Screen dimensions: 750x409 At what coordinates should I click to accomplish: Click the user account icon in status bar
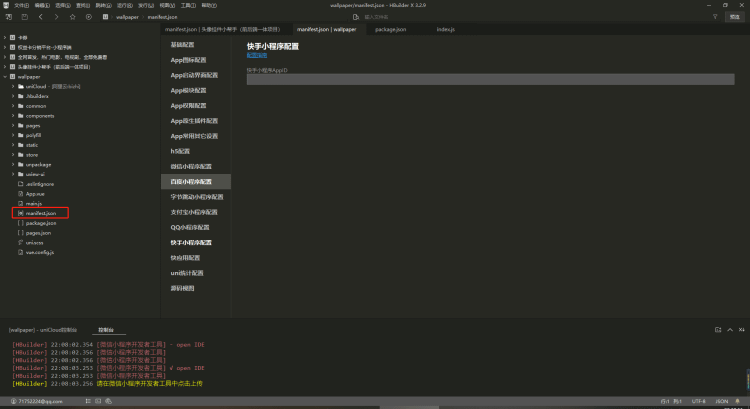pyautogui.click(x=13, y=401)
